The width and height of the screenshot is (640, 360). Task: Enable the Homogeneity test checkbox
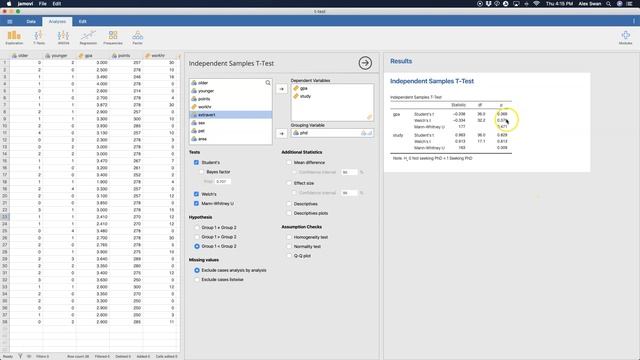tap(289, 237)
